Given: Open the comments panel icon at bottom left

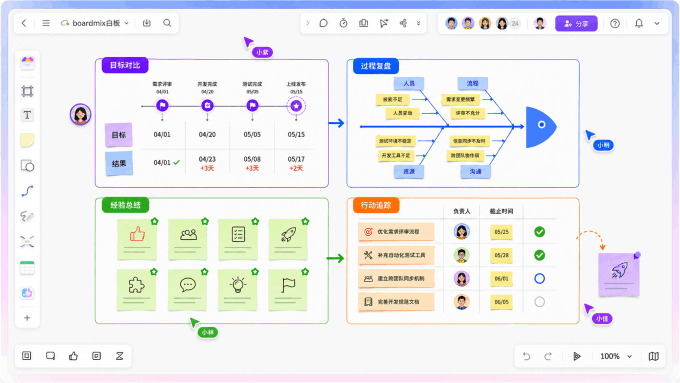Looking at the screenshot, I should (x=50, y=356).
